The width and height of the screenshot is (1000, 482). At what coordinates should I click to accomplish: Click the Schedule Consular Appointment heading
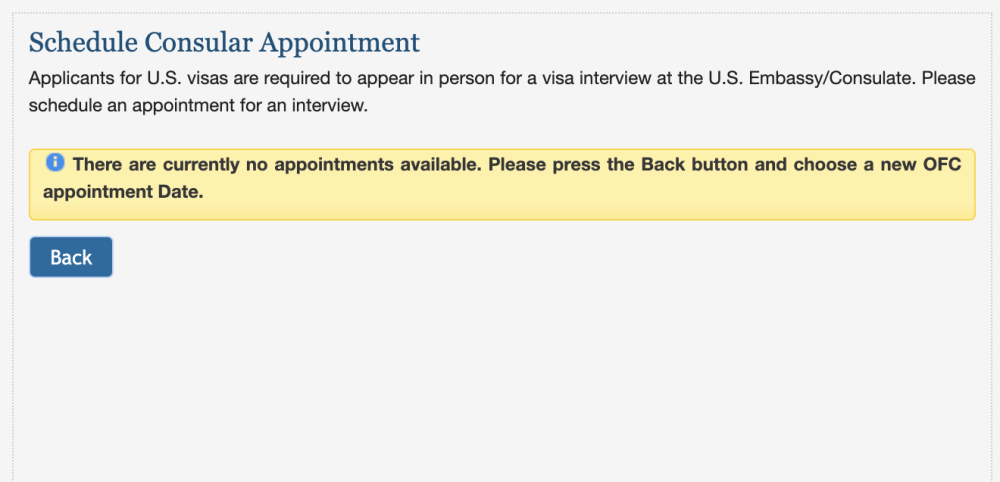(x=224, y=43)
